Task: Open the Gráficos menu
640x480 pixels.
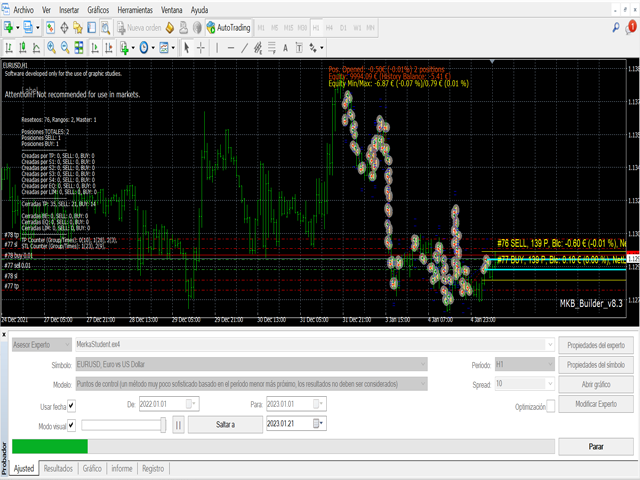Action: pyautogui.click(x=98, y=10)
